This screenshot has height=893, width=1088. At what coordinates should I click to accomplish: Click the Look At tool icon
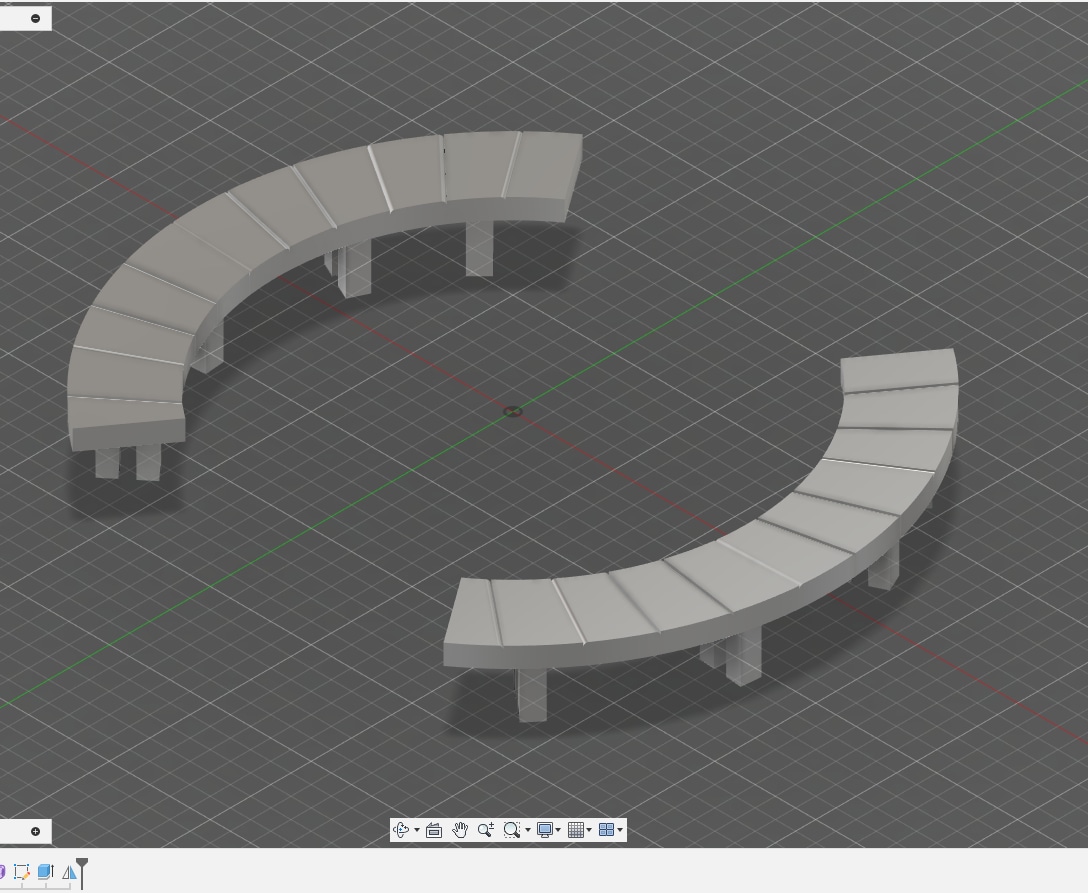434,830
